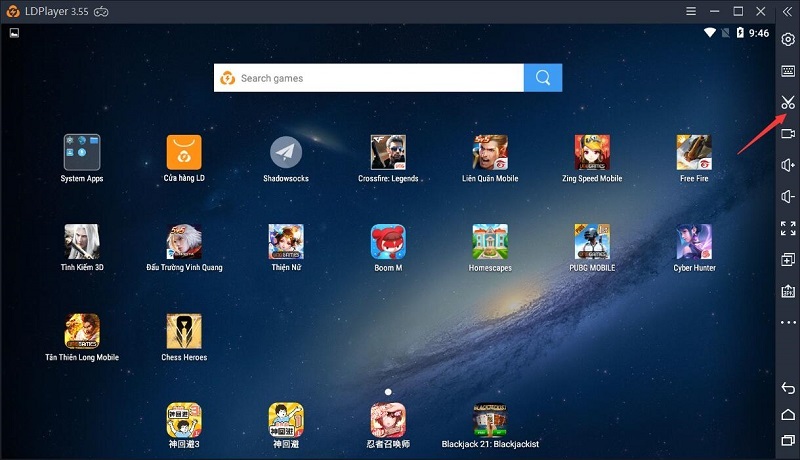Launch Tân Thiên Long Mobile
800x460 pixels.
coord(82,331)
